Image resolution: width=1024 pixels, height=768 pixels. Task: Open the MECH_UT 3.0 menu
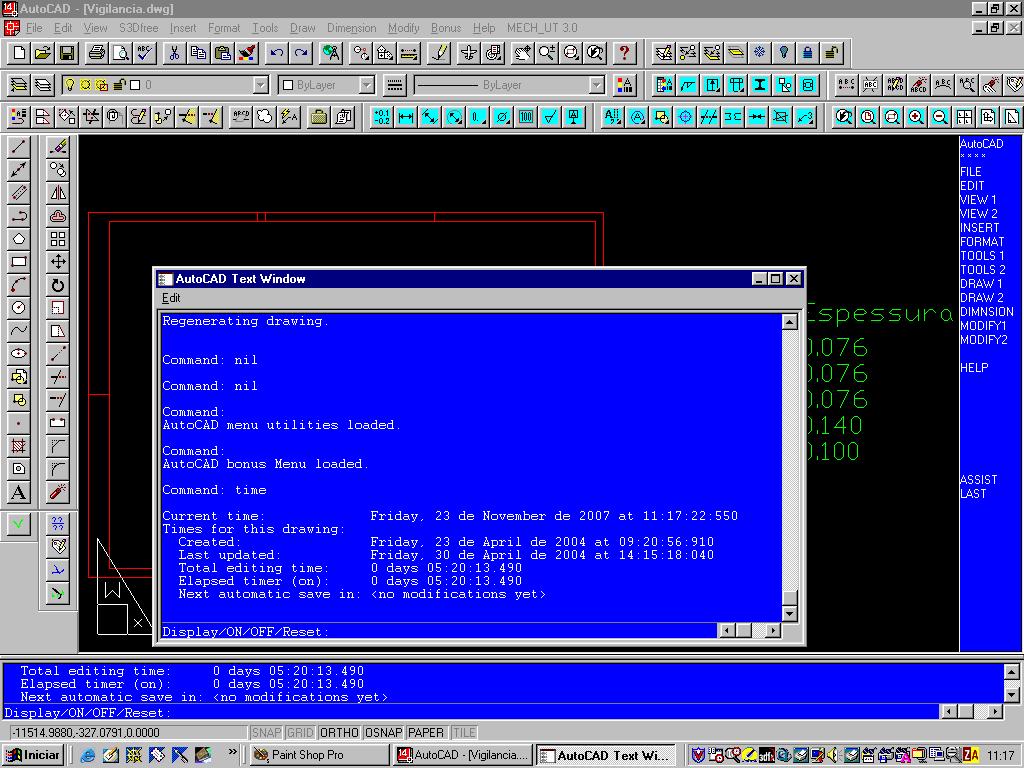tap(542, 28)
